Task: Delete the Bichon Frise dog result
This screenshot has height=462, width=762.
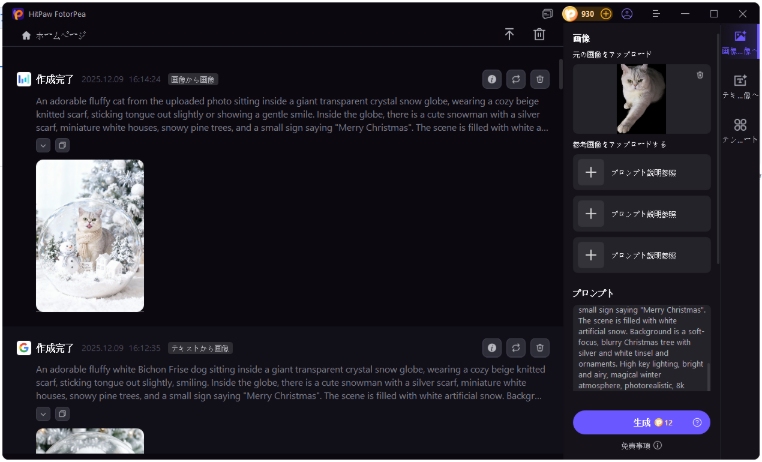Action: pyautogui.click(x=540, y=348)
